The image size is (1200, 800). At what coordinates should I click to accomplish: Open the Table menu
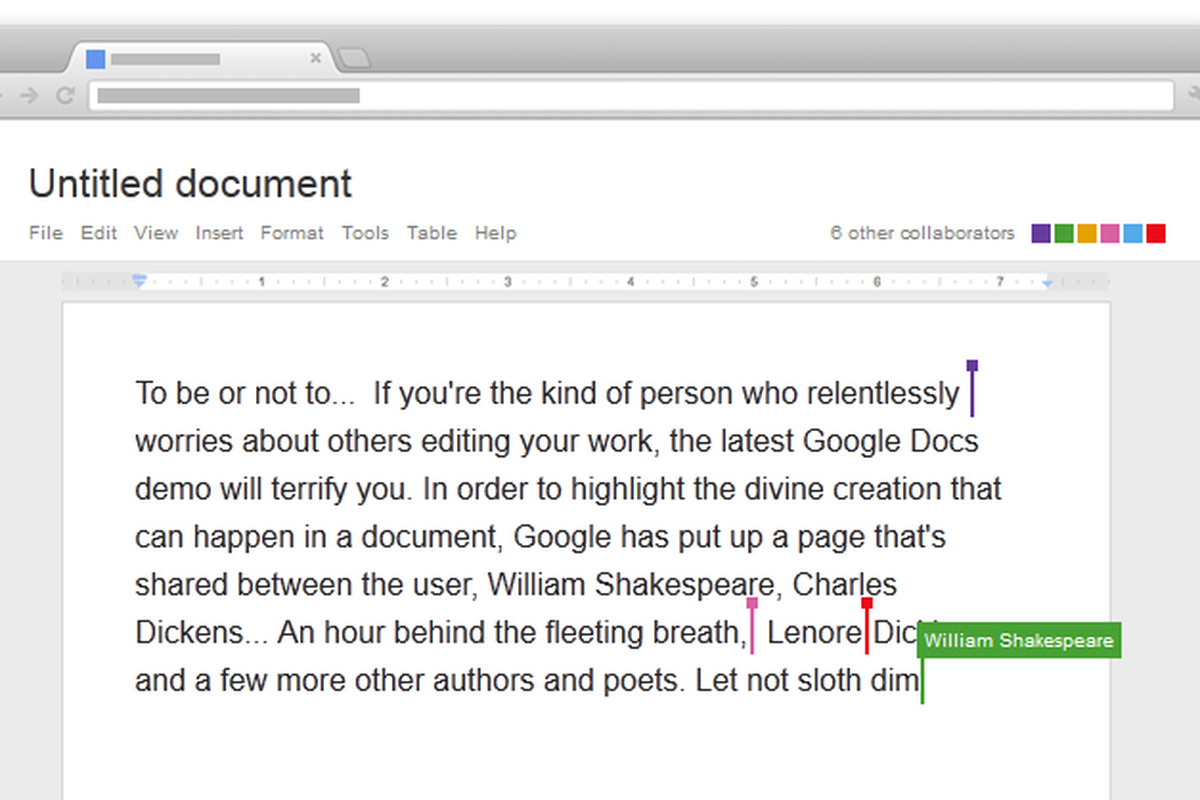pos(432,233)
